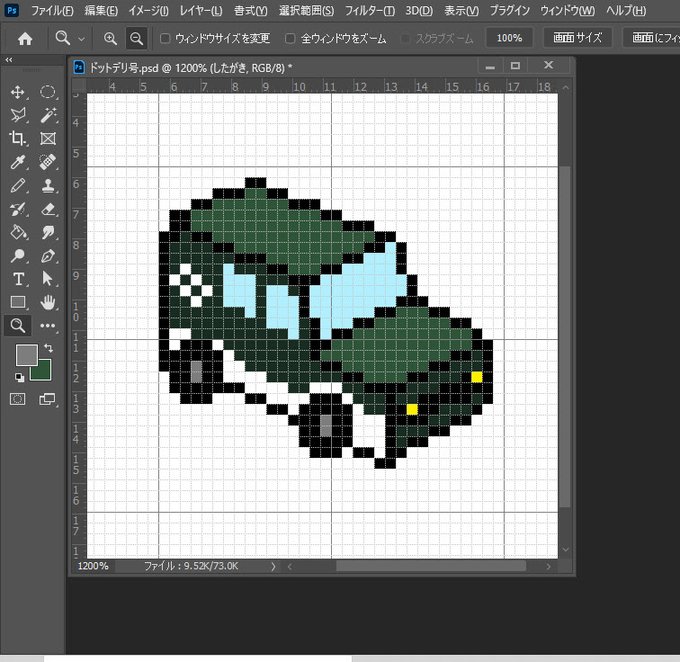
Task: Click the 100% zoom button
Action: [x=509, y=38]
